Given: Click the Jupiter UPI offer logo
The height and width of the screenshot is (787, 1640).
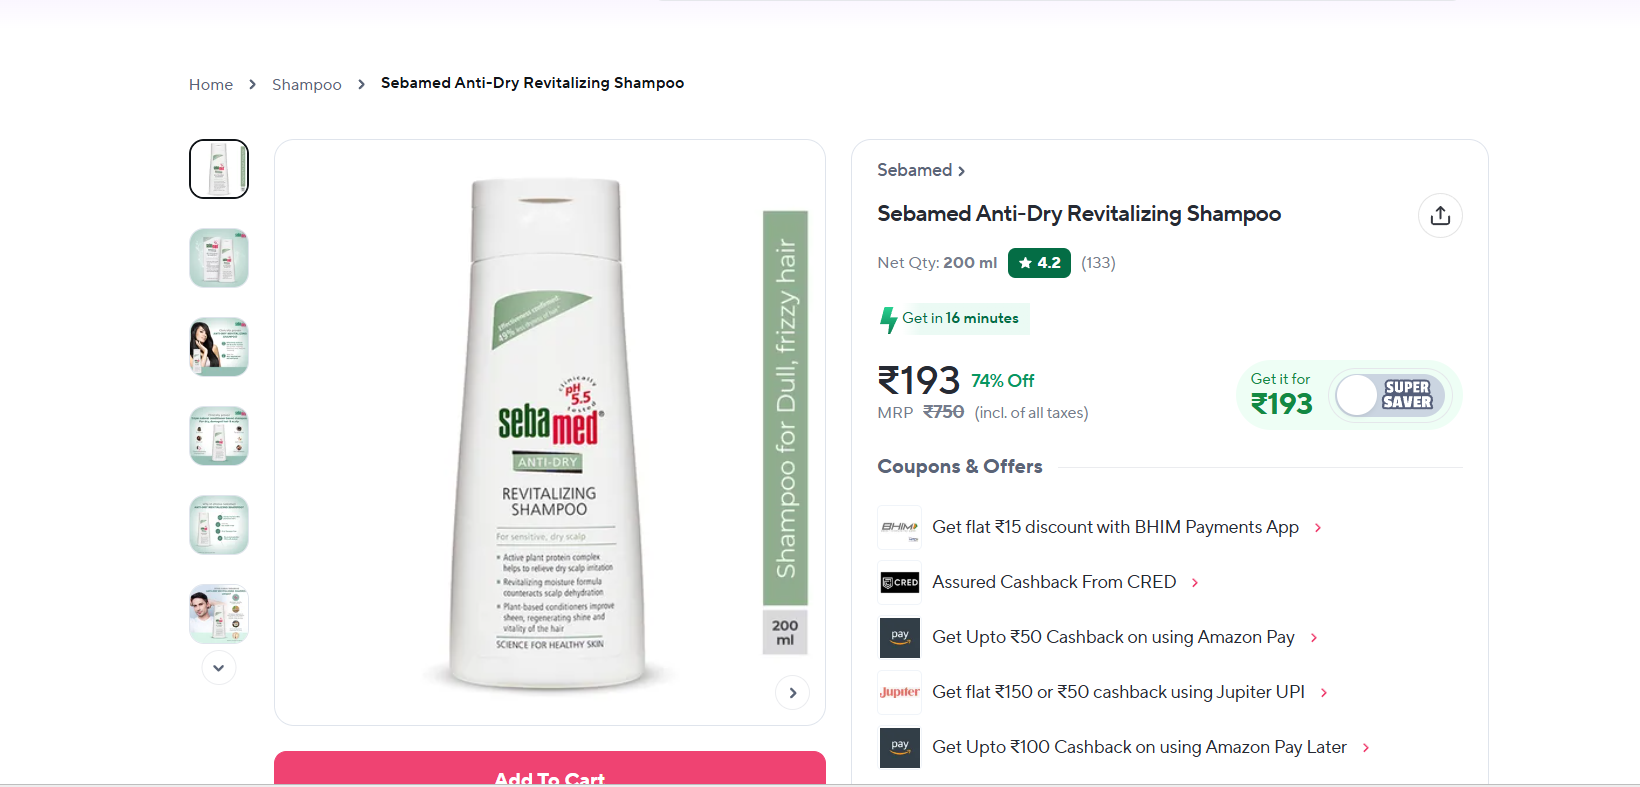Looking at the screenshot, I should [899, 692].
